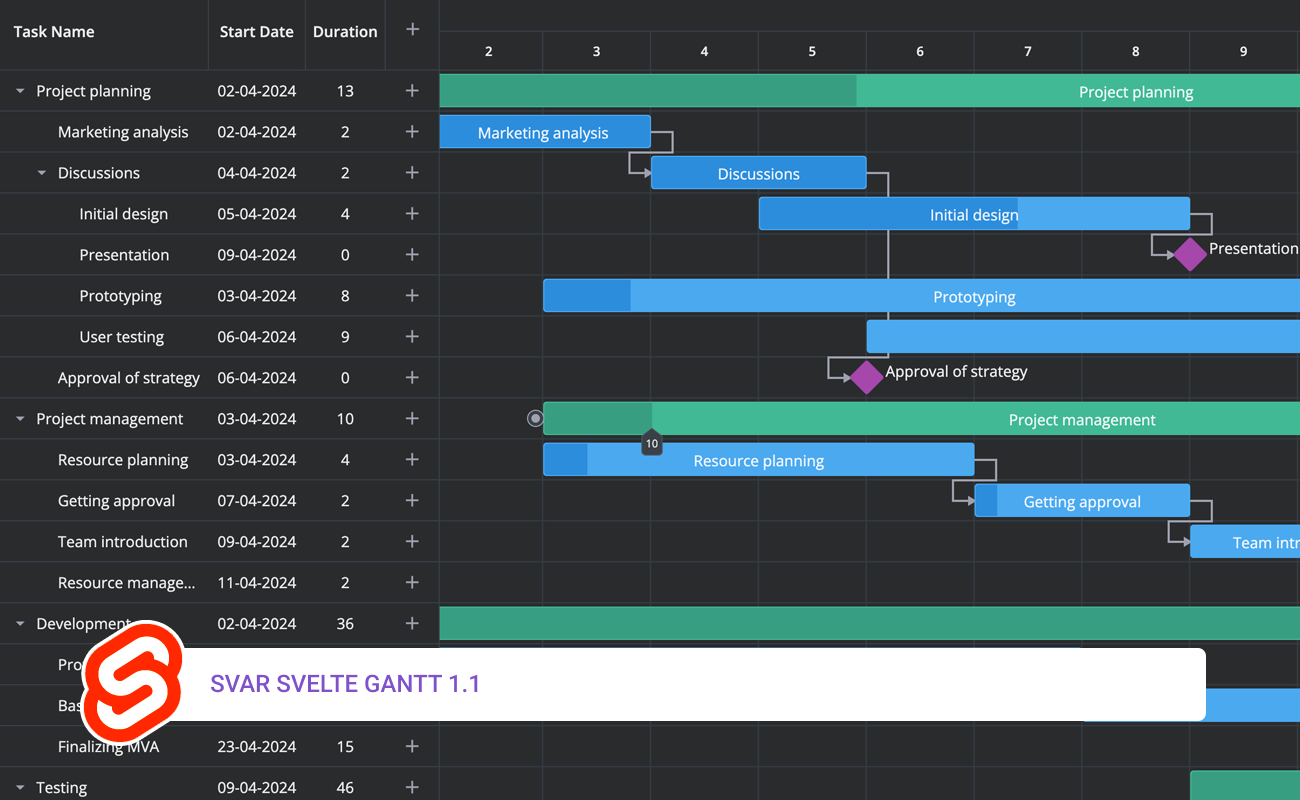Screen dimensions: 1300x800
Task: Click the progress marker labeled 10
Action: click(x=652, y=443)
